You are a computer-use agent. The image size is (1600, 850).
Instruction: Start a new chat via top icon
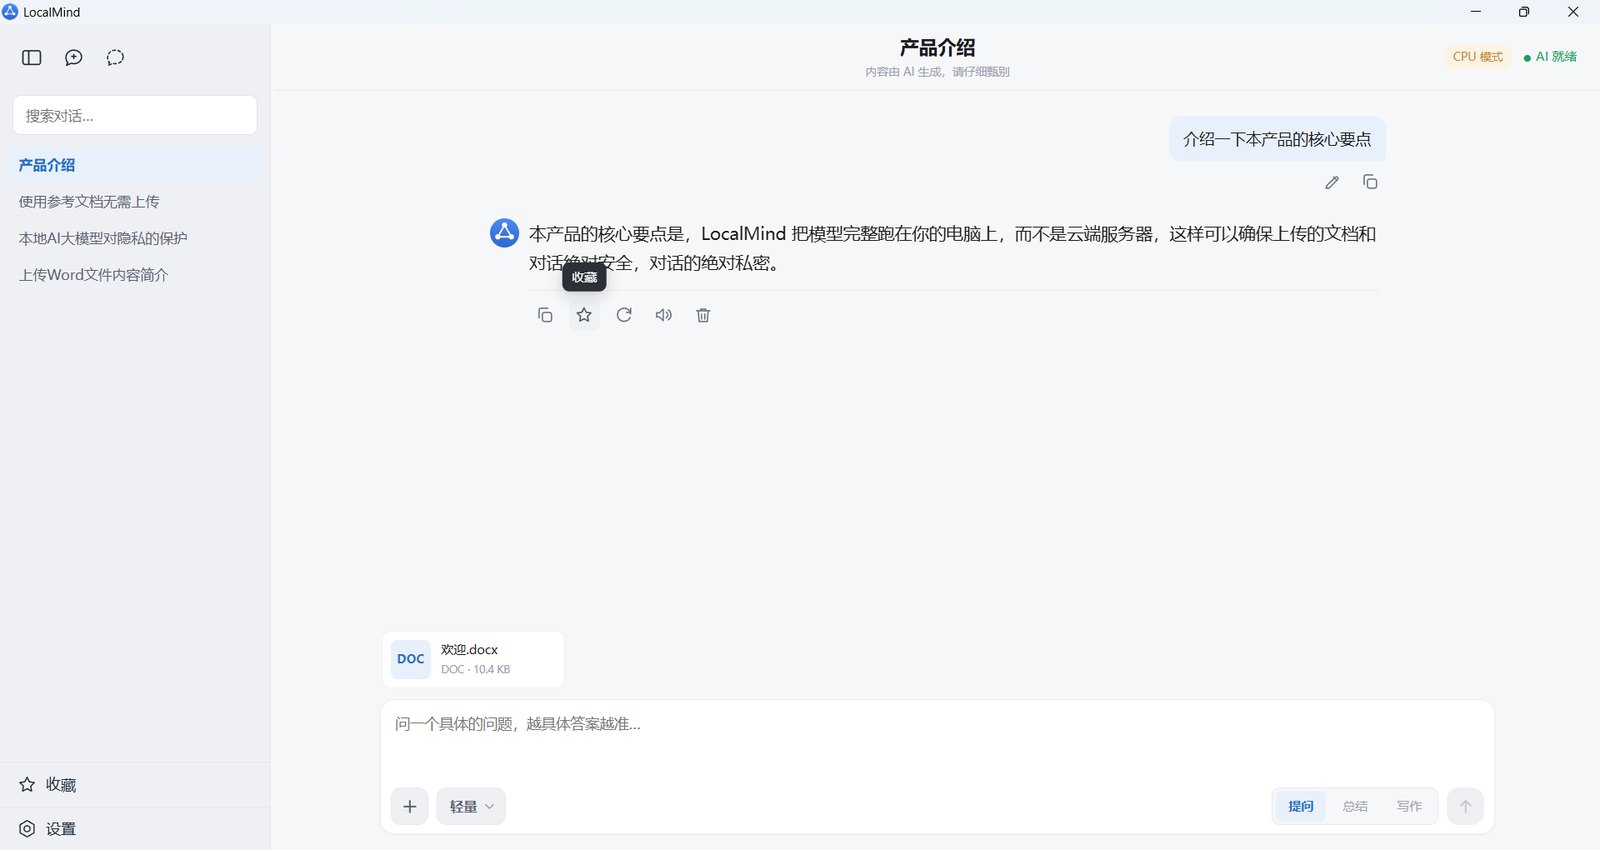74,58
